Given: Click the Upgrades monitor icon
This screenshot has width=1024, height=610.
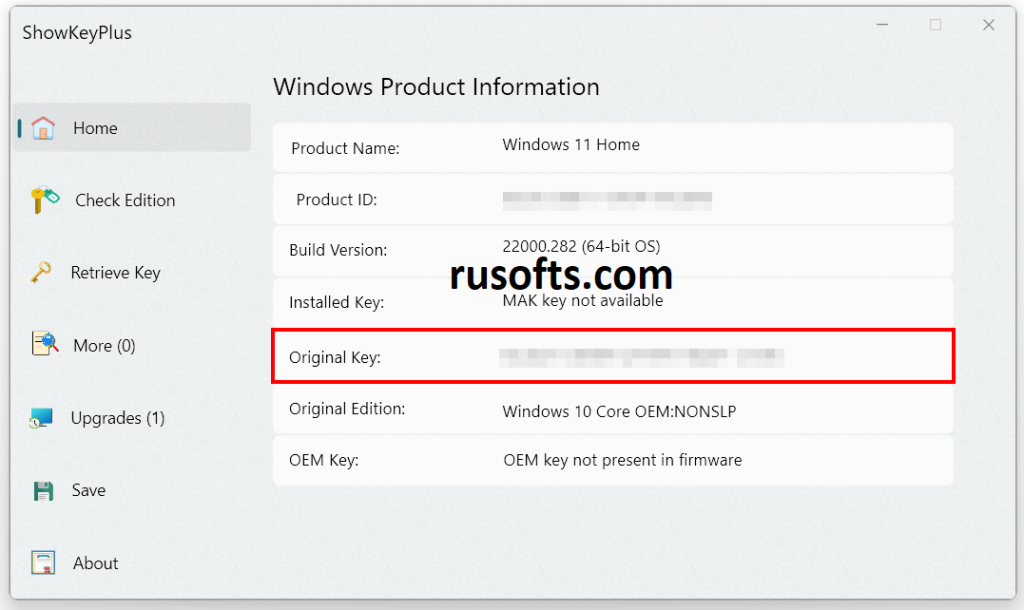Looking at the screenshot, I should point(41,418).
